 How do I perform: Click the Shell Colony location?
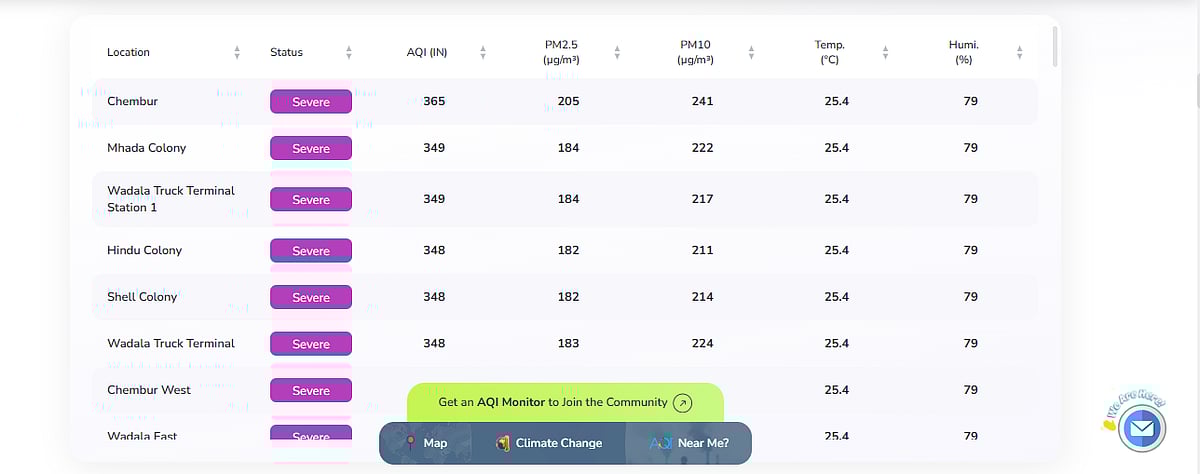(142, 297)
